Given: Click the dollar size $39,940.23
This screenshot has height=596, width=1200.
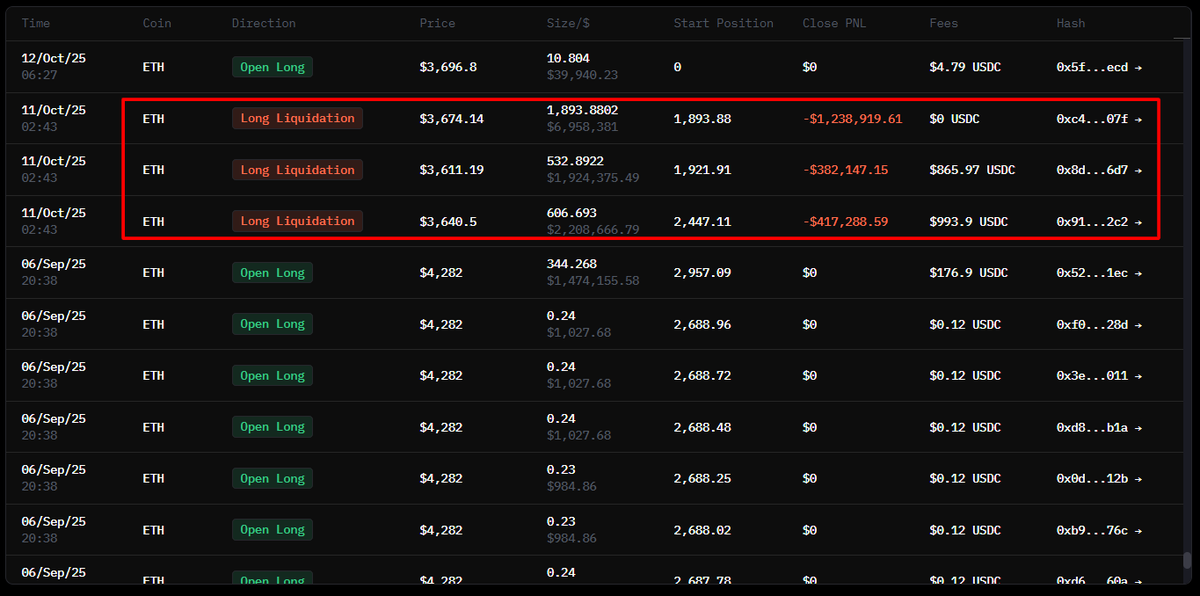Looking at the screenshot, I should (582, 75).
